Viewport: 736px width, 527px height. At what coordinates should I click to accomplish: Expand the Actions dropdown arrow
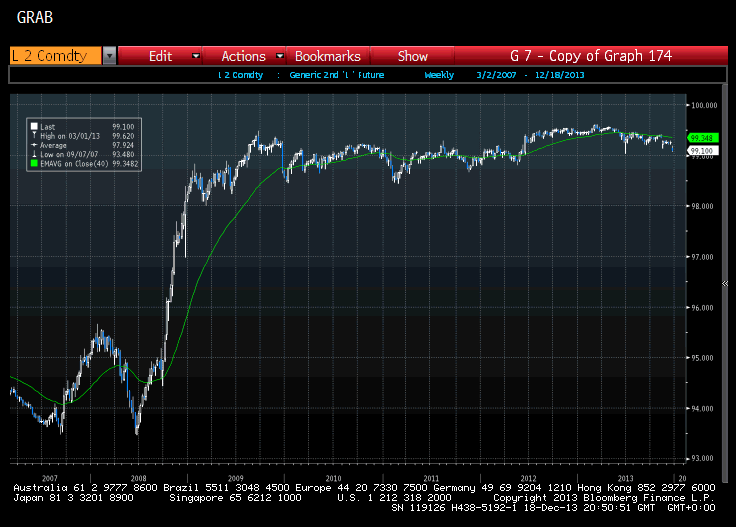tap(280, 56)
